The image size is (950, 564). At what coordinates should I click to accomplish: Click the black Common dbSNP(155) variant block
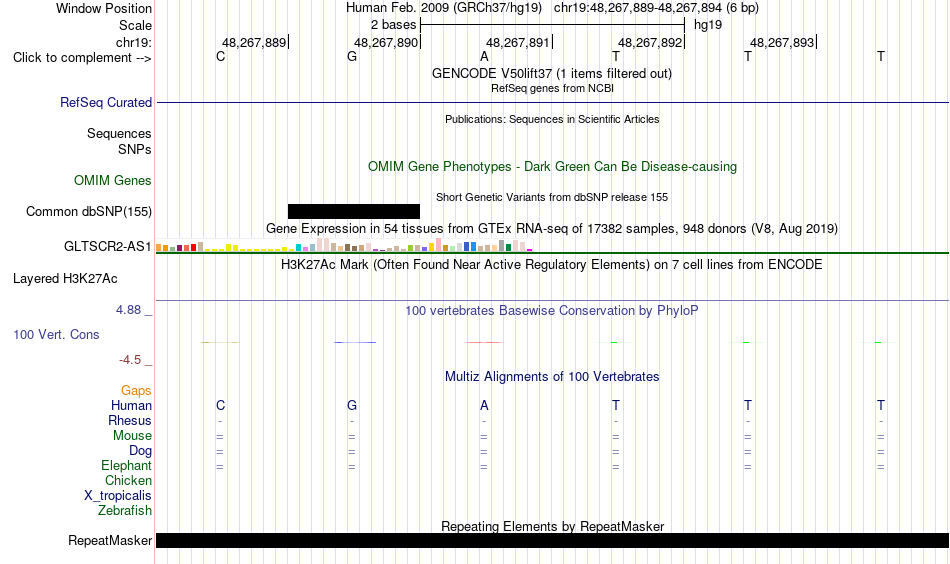(354, 211)
